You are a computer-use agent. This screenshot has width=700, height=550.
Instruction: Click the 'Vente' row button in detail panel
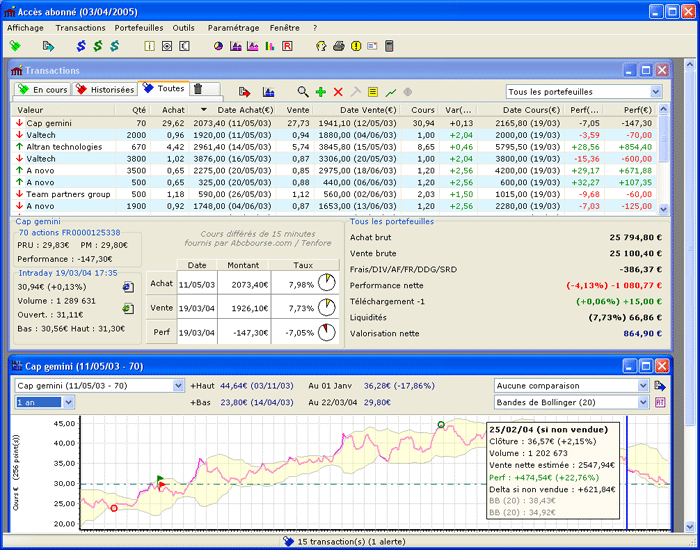[162, 308]
